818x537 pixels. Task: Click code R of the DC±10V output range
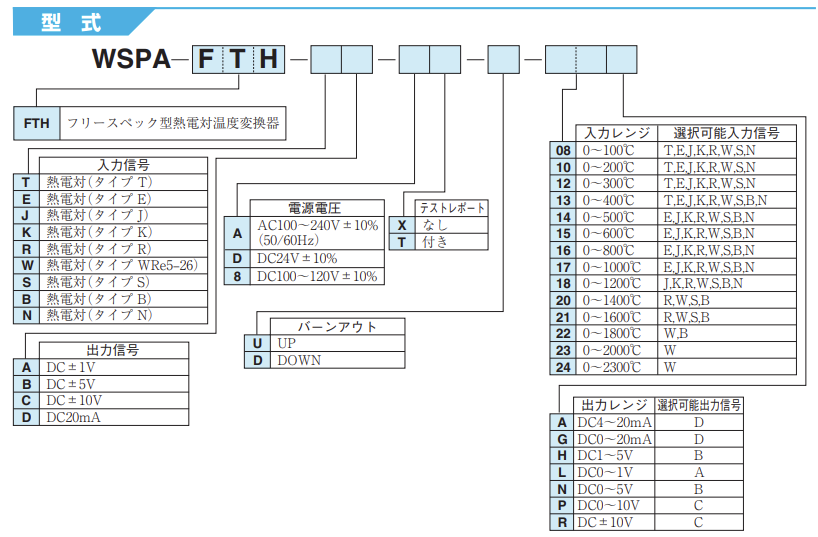point(562,522)
